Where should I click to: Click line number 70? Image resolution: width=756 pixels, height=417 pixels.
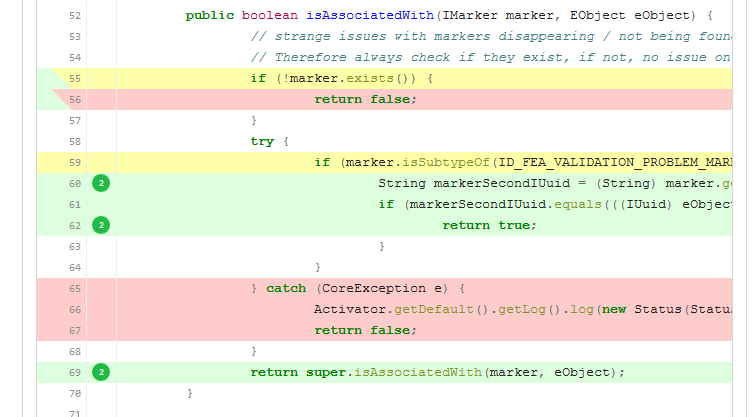[x=75, y=394]
